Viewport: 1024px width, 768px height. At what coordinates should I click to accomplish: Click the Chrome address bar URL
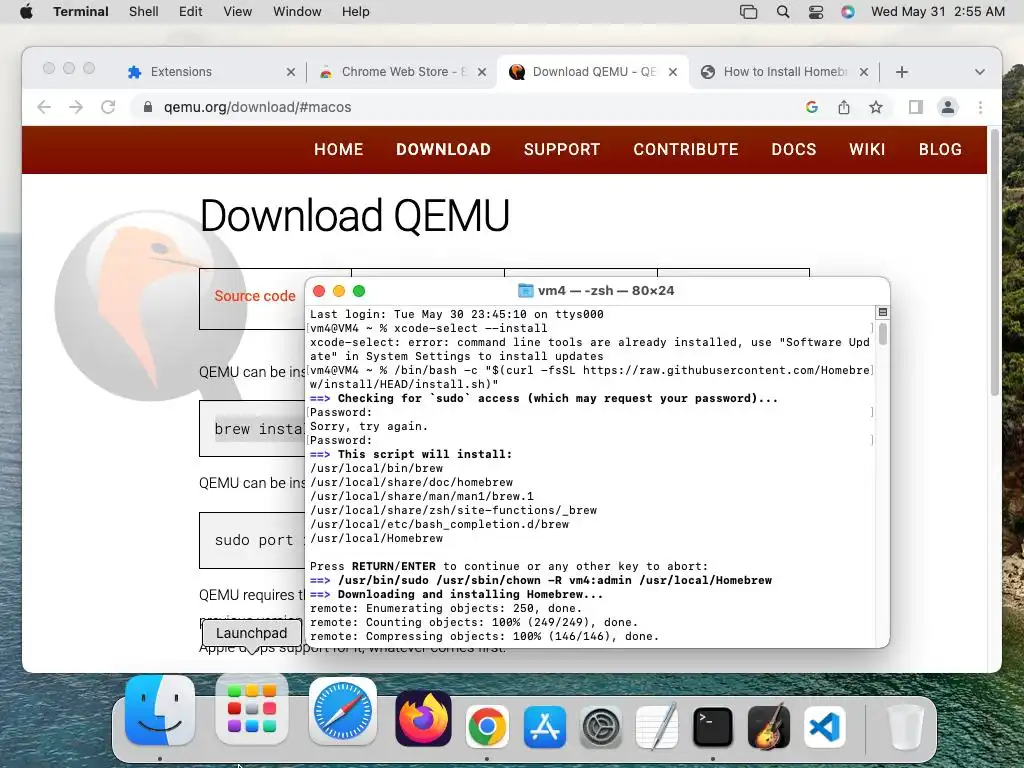click(257, 107)
